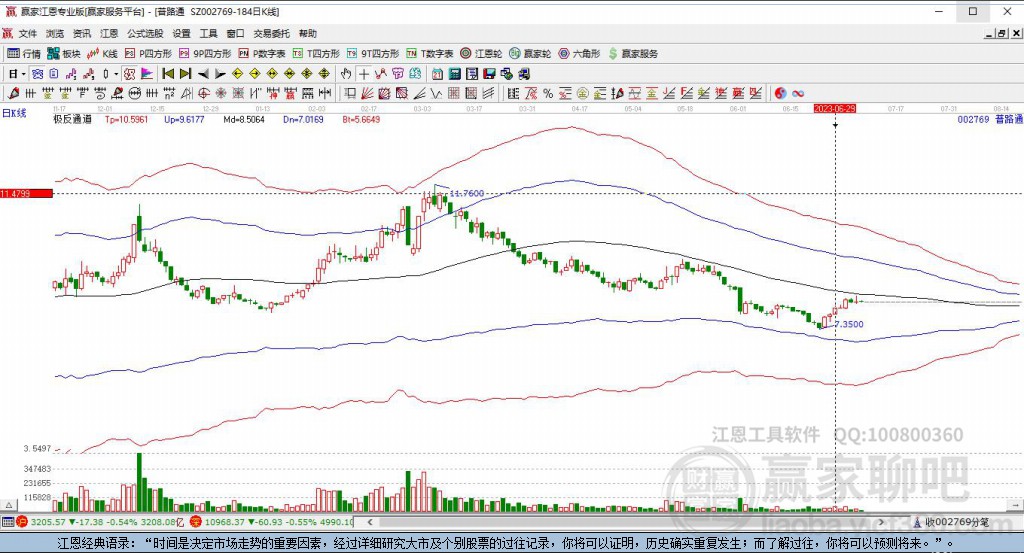The image size is (1024, 553).
Task: Click the red floppy save icon
Action: click(489, 74)
